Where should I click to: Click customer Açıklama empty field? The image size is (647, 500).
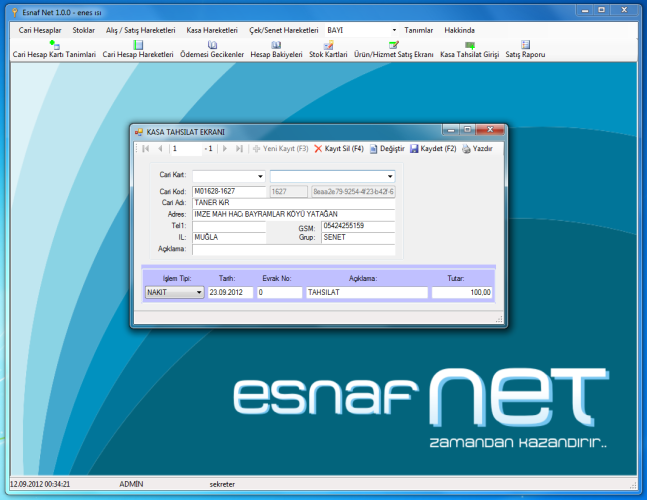coord(293,249)
